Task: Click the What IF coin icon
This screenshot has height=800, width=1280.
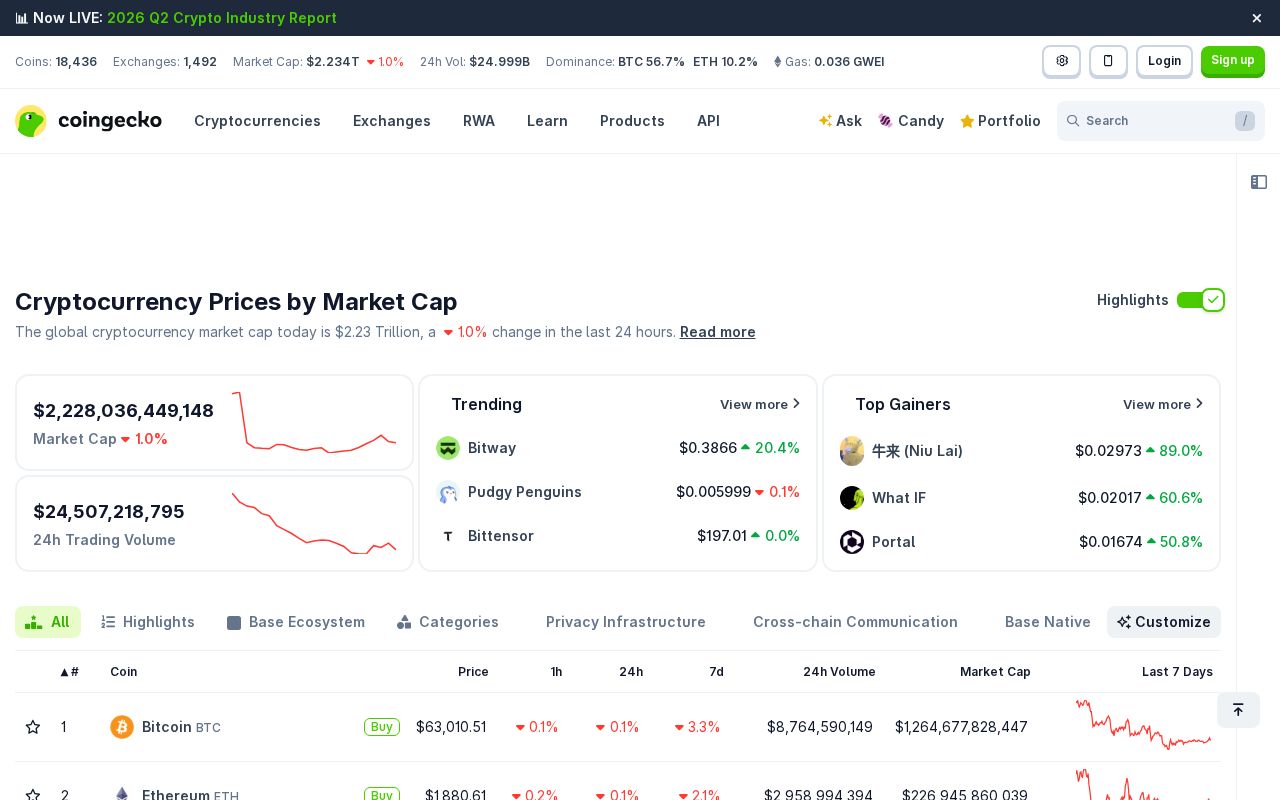Action: [x=852, y=498]
